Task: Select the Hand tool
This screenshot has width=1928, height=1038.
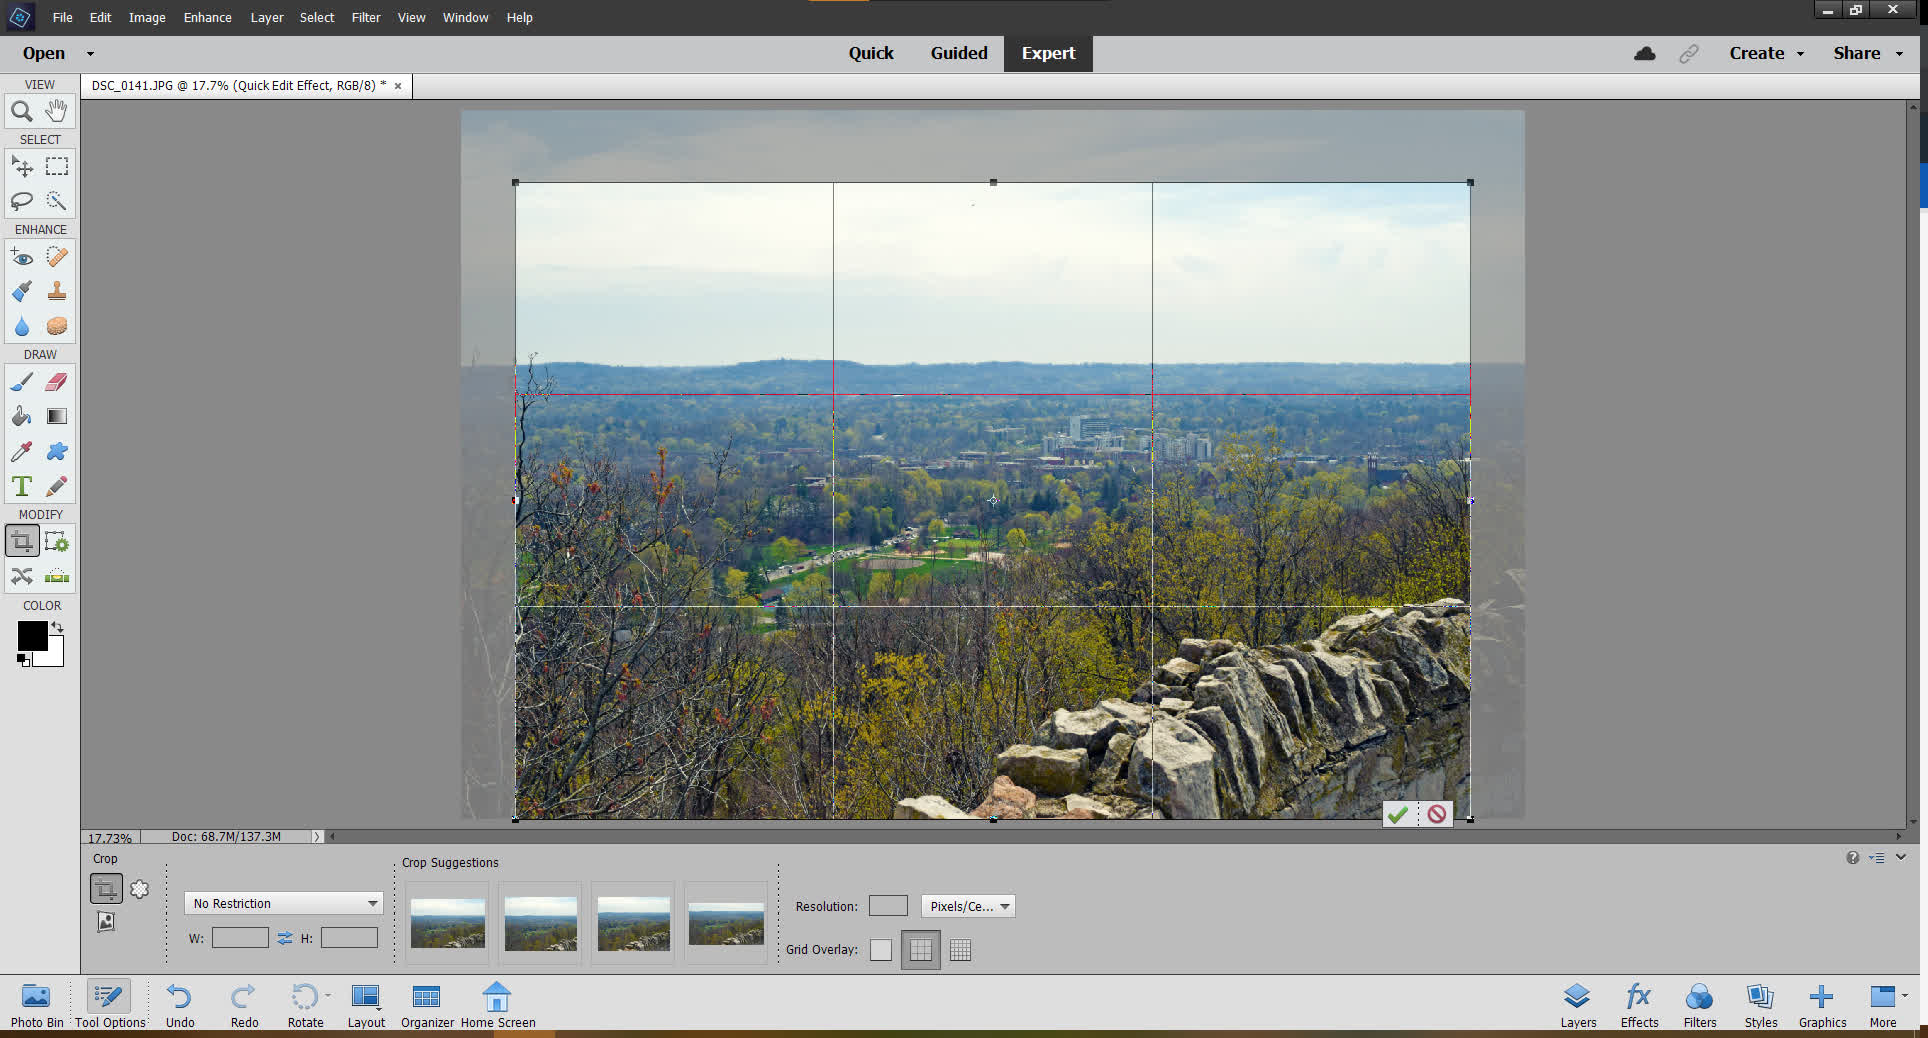Action: (56, 111)
